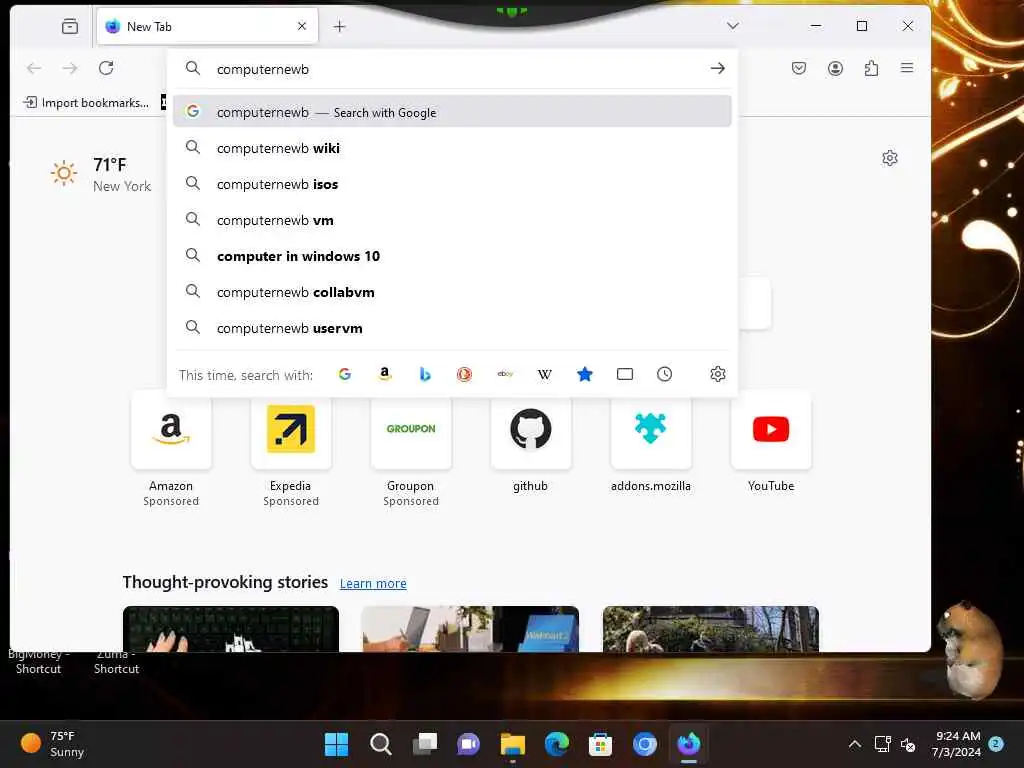Viewport: 1024px width, 768px height.
Task: Open taskbar Search magnifier
Action: 380,744
